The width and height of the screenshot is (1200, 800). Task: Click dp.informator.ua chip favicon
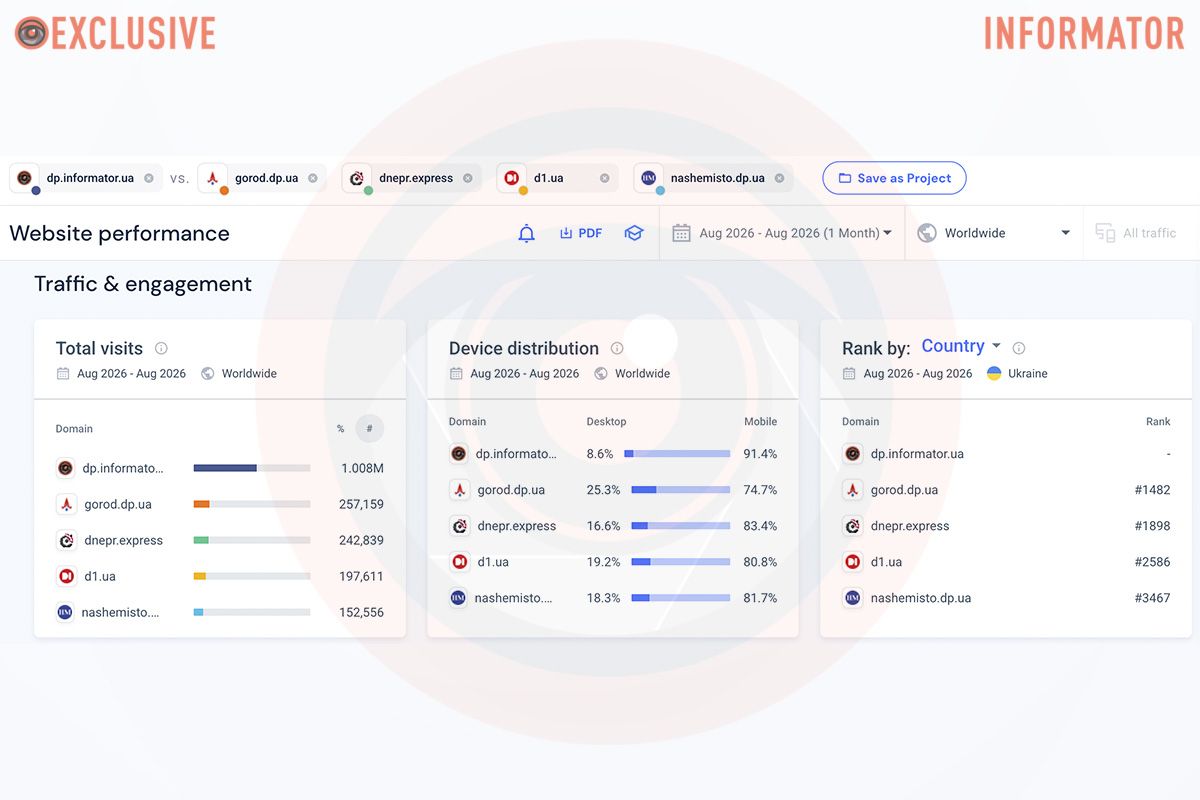[25, 178]
